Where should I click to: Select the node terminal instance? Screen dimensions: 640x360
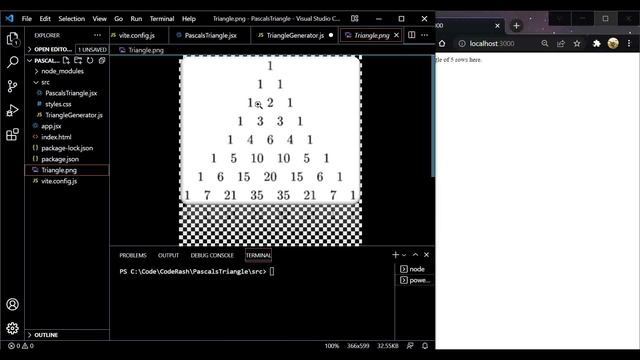tap(413, 269)
